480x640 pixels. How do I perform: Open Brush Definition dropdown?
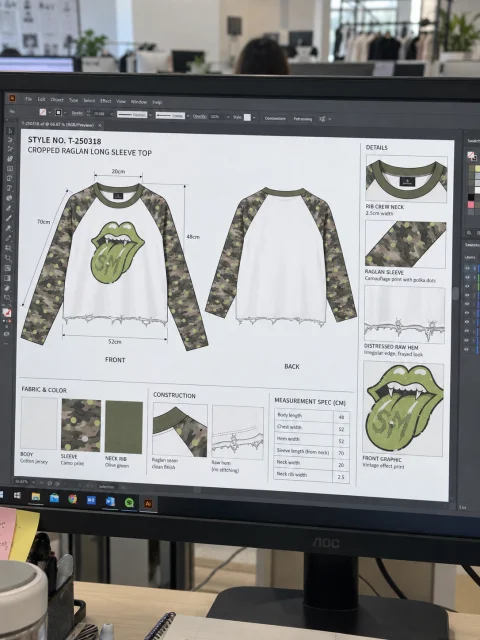188,116
